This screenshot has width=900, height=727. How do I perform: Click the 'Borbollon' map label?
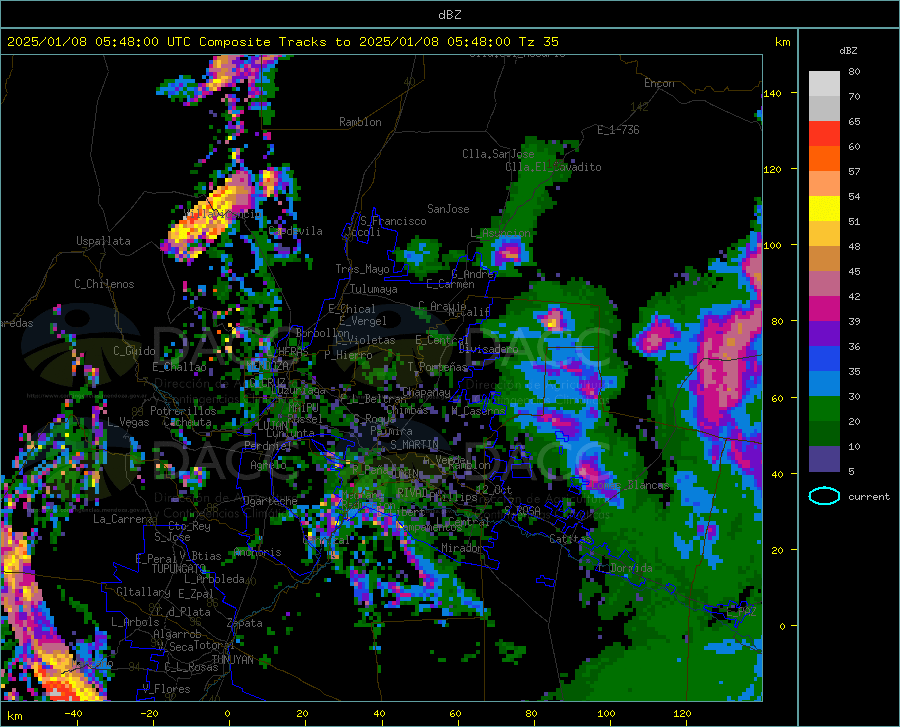[x=323, y=333]
